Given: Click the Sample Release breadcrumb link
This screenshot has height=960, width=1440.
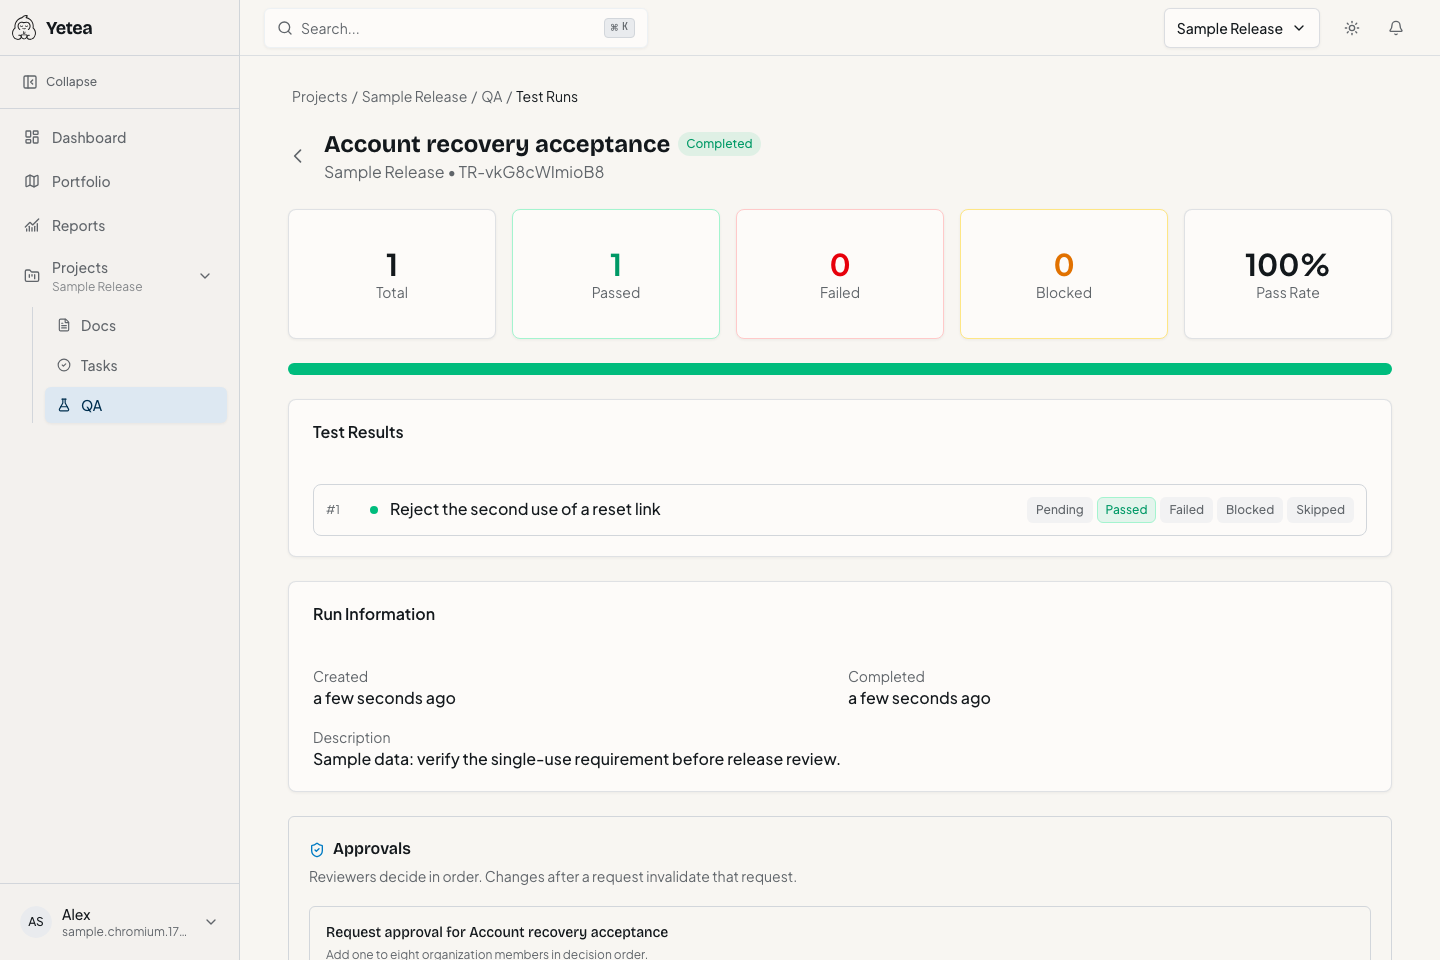Looking at the screenshot, I should pyautogui.click(x=414, y=97).
